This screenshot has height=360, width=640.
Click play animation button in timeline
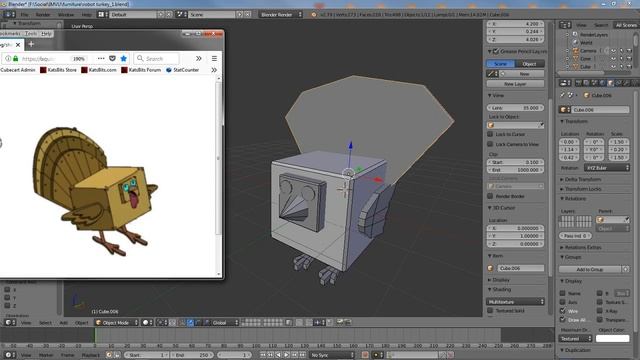pyautogui.click(x=286, y=355)
